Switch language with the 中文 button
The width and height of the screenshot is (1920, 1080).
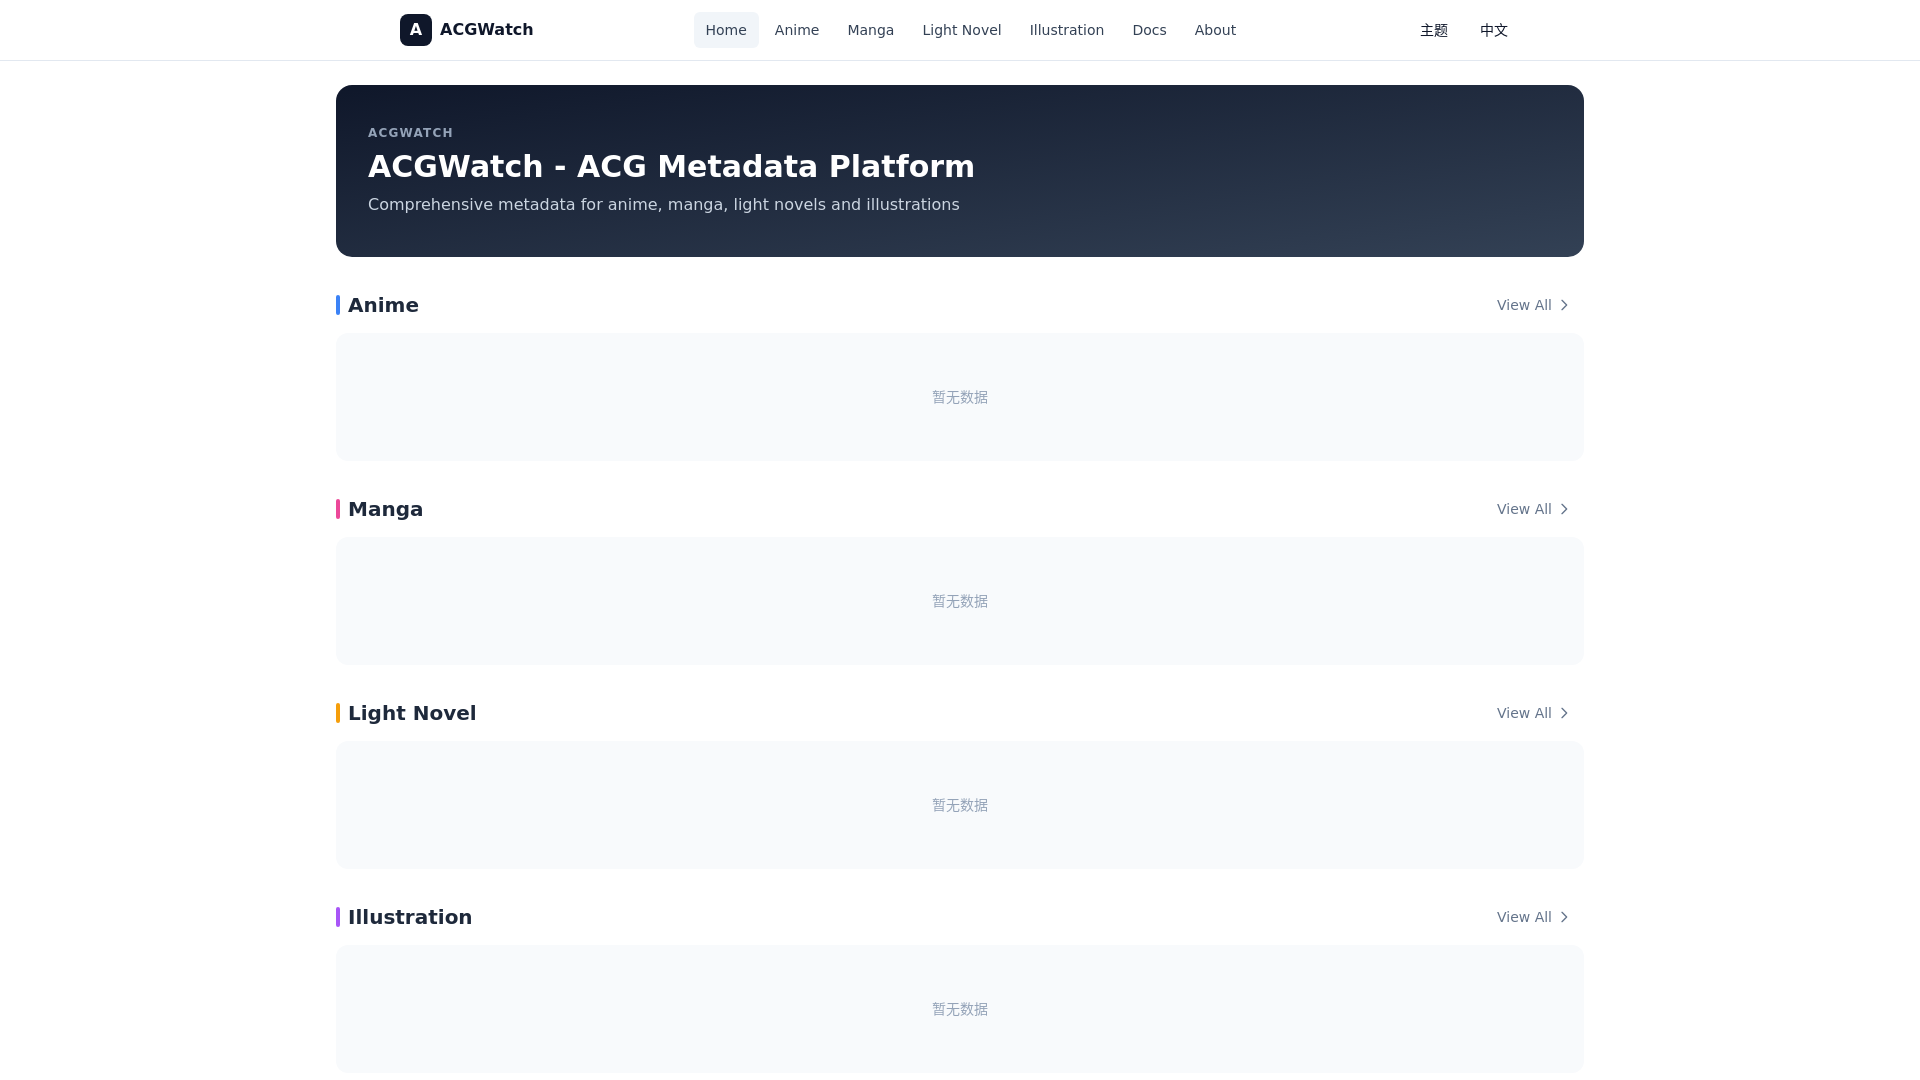pos(1494,30)
